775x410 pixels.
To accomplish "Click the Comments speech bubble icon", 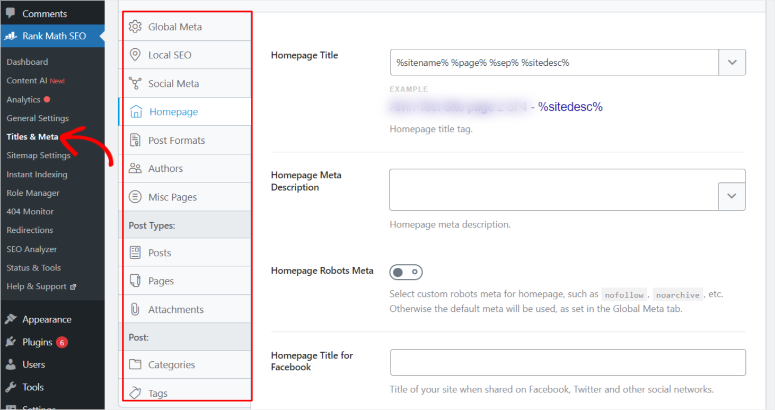I will coord(10,14).
